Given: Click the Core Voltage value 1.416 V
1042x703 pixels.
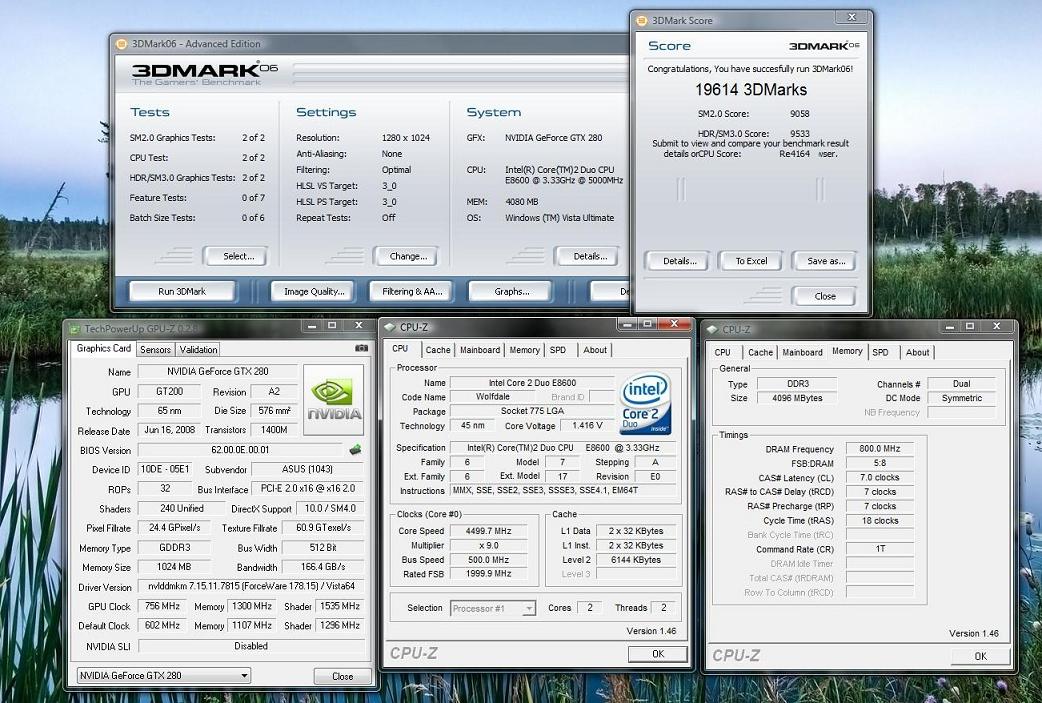Looking at the screenshot, I should click(587, 425).
